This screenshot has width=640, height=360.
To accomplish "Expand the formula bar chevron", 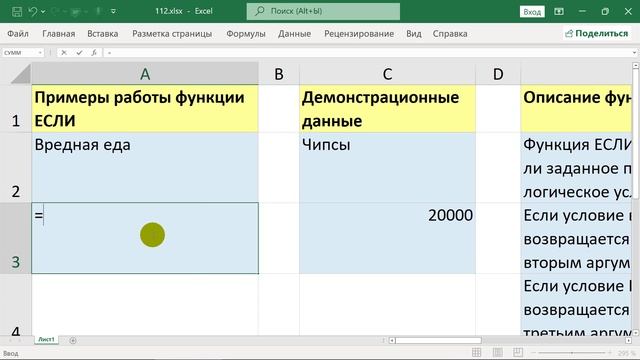I will (634, 53).
